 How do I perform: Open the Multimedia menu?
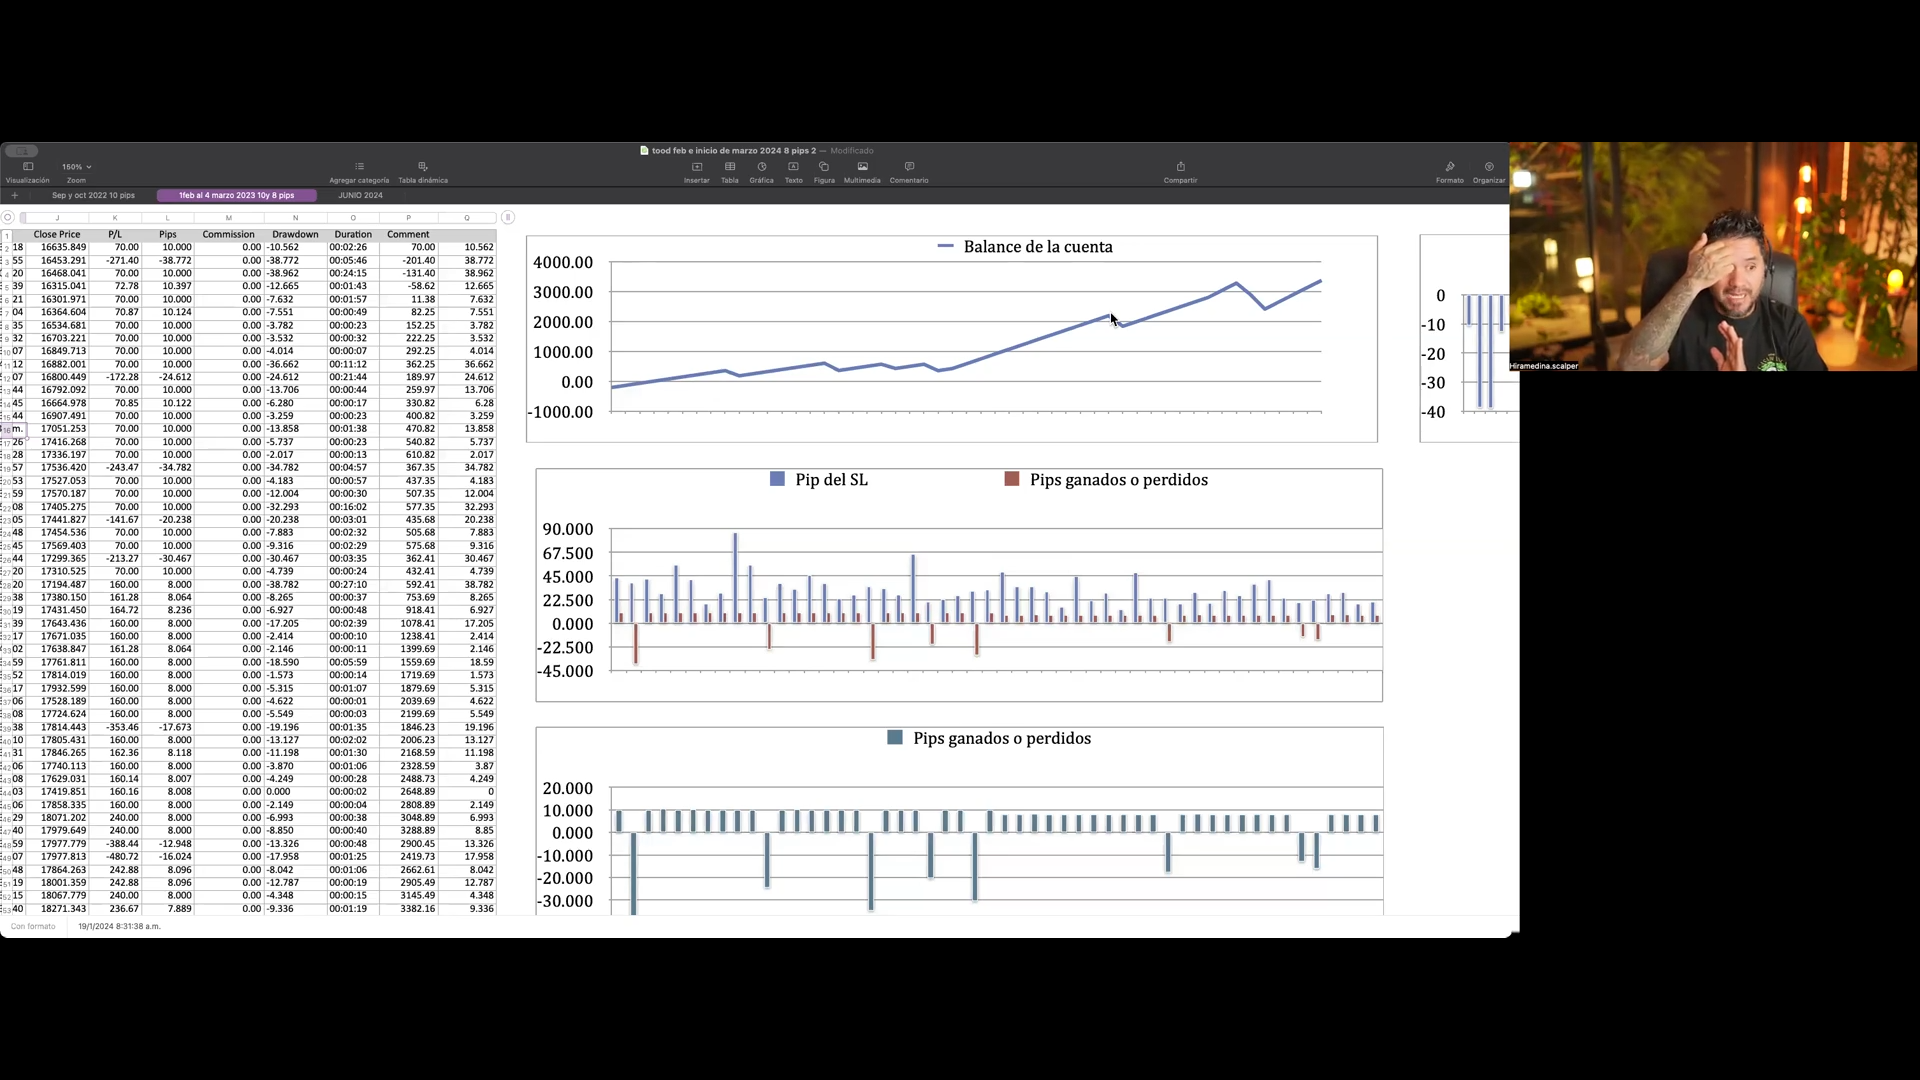[862, 167]
